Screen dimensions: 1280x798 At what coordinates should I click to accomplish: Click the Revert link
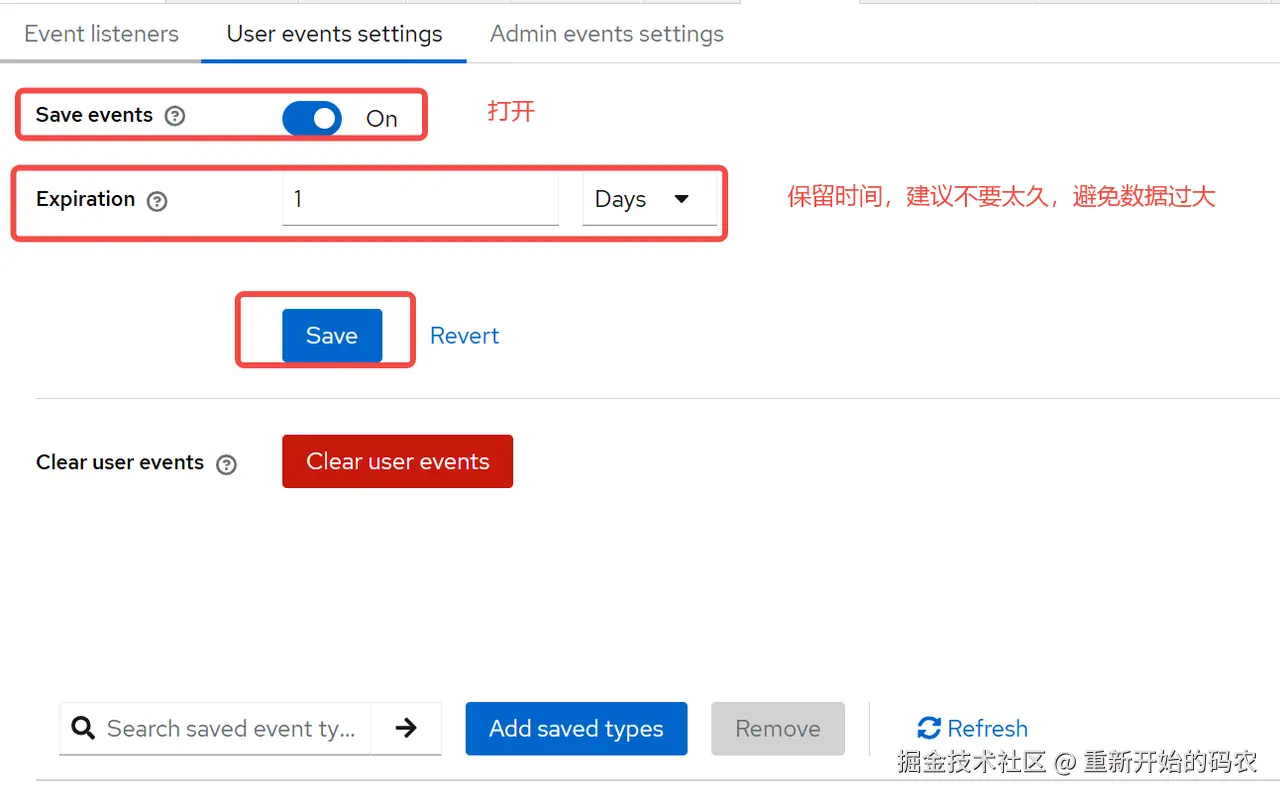pos(464,336)
